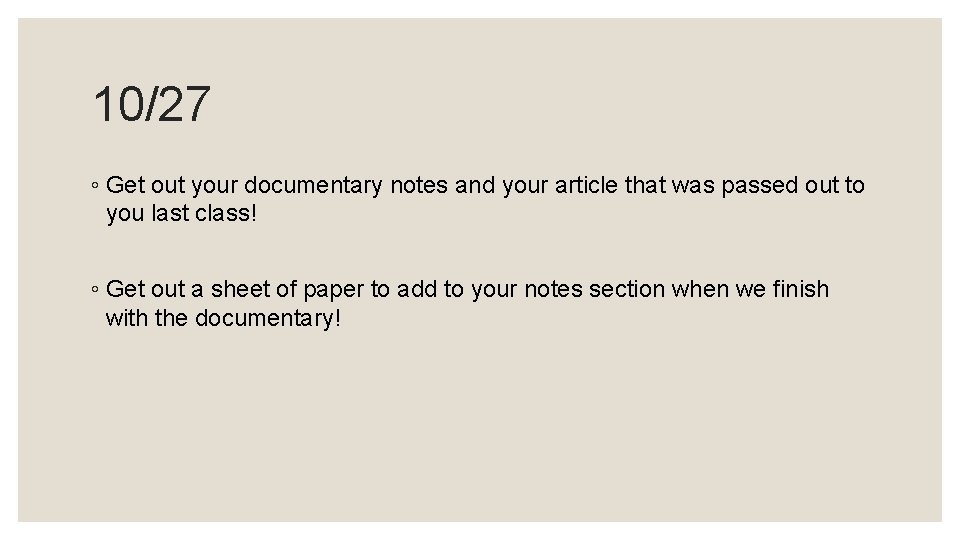Click the second bullet point marker
Viewport: 960px width, 540px height.
coord(94,290)
